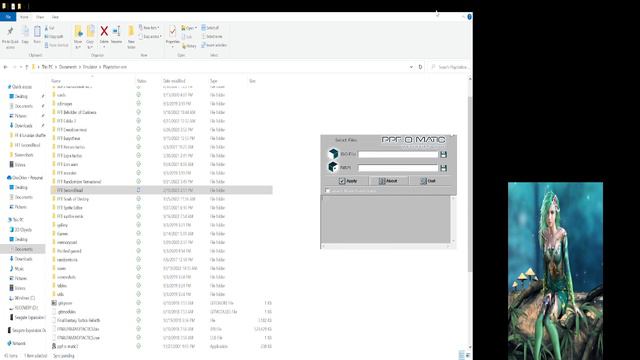The width and height of the screenshot is (640, 360).
Task: Click the Explorer search box
Action: 448,67
